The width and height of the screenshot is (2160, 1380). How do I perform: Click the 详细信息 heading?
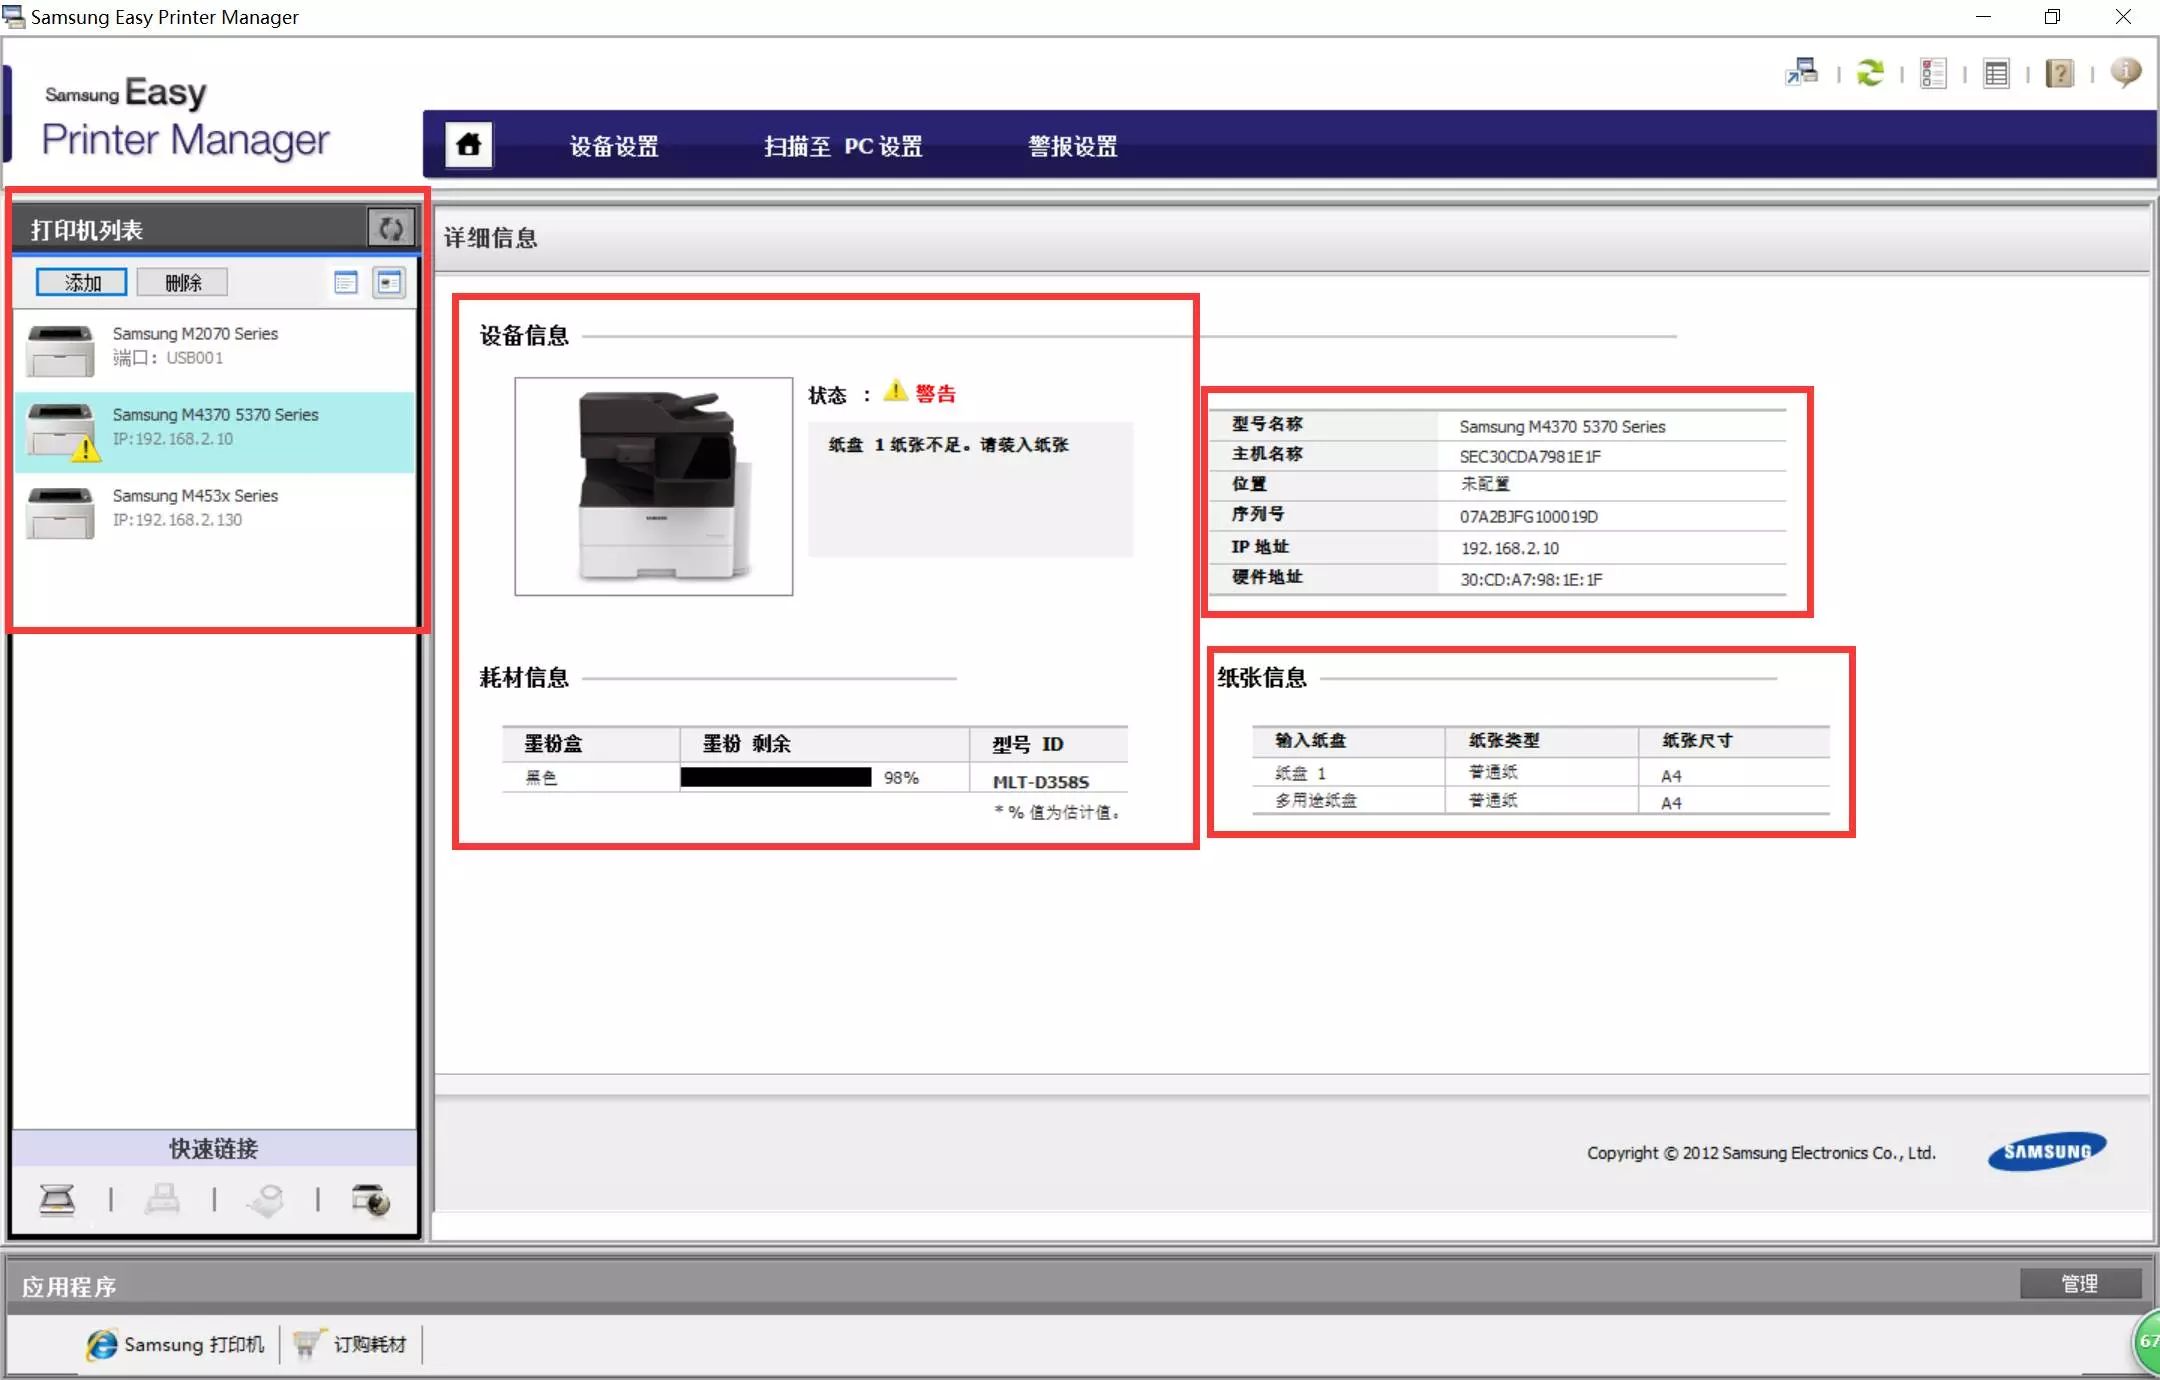490,238
